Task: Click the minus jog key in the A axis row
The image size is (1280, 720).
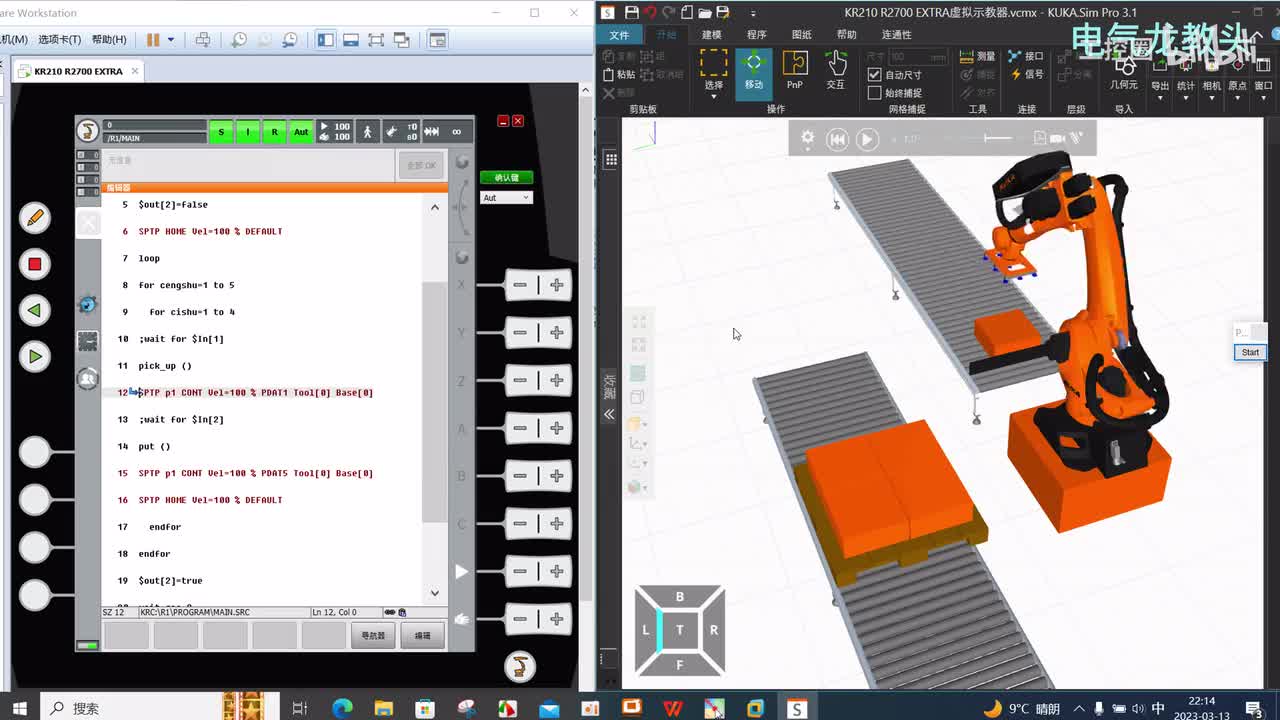Action: coord(520,428)
